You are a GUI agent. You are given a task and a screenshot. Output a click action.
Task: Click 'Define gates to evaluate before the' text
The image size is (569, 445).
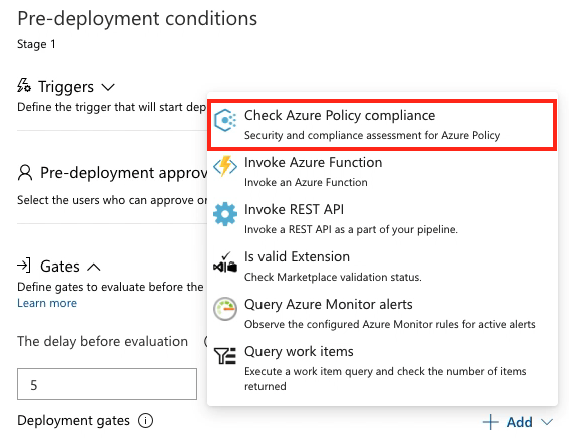pos(110,287)
